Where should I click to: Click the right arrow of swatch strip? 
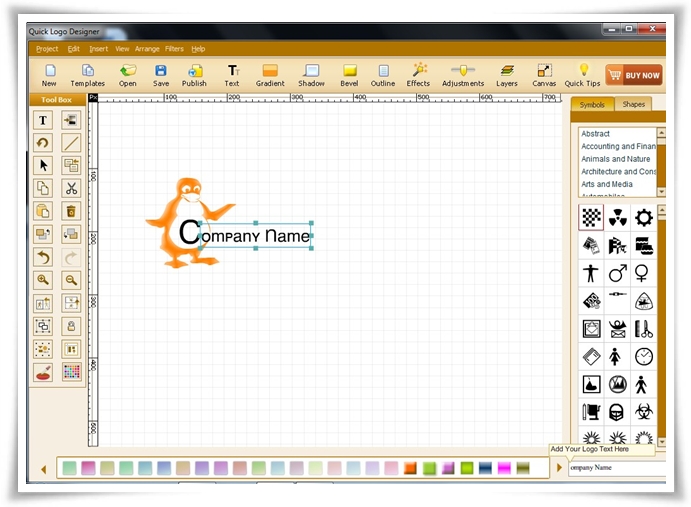[559, 468]
